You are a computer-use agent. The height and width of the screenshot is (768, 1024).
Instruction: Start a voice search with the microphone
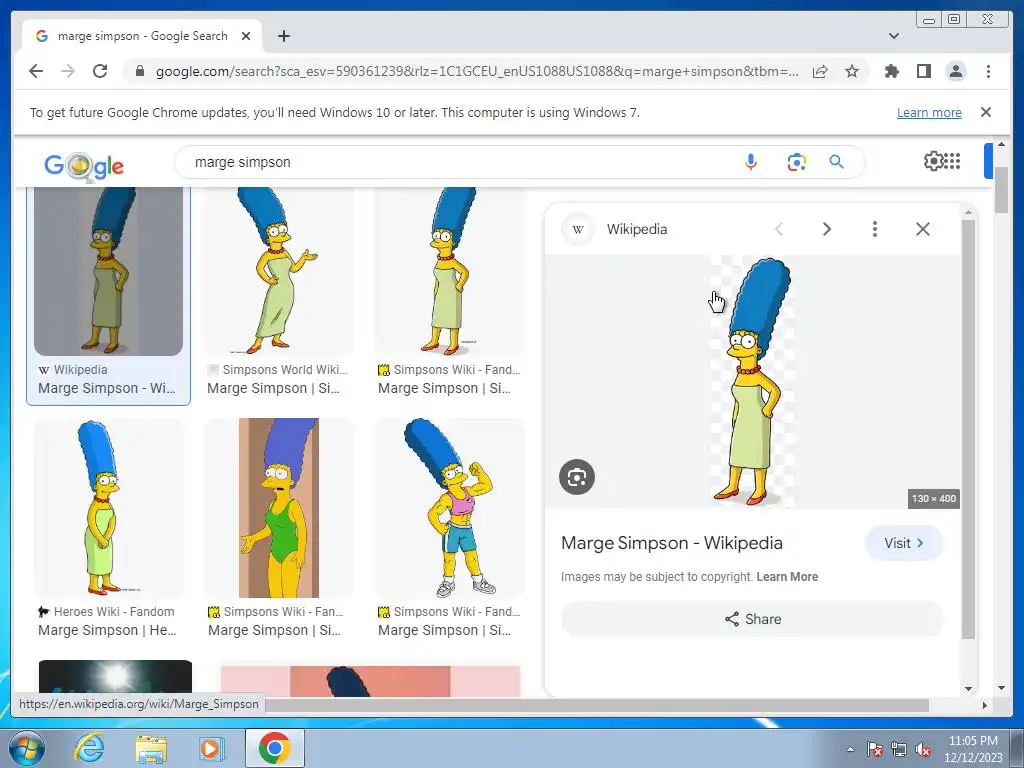tap(751, 162)
